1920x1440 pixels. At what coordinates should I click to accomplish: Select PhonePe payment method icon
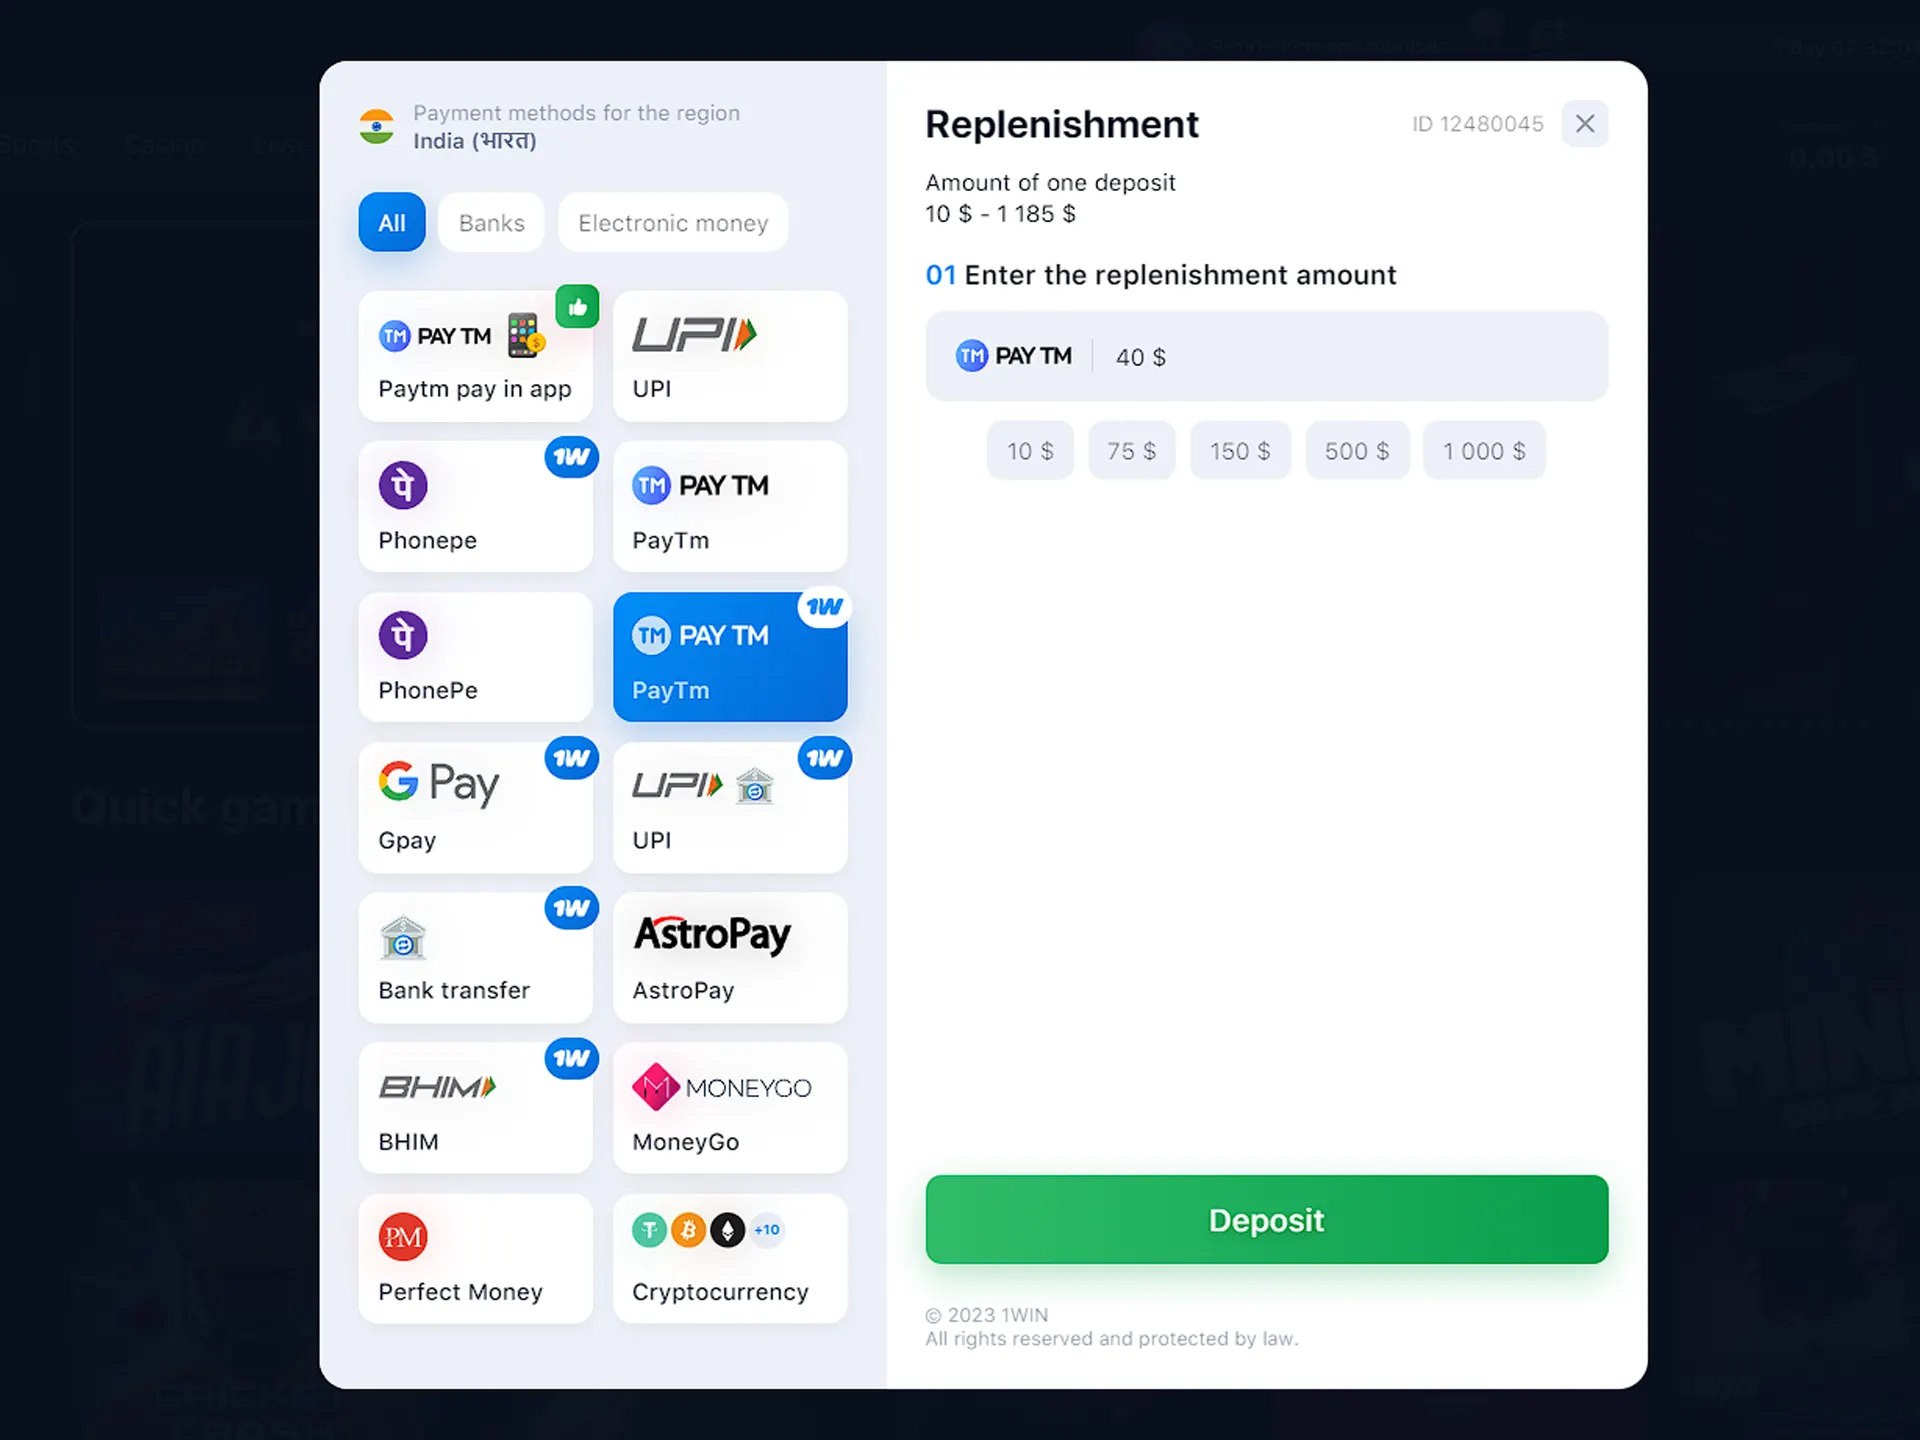click(404, 635)
